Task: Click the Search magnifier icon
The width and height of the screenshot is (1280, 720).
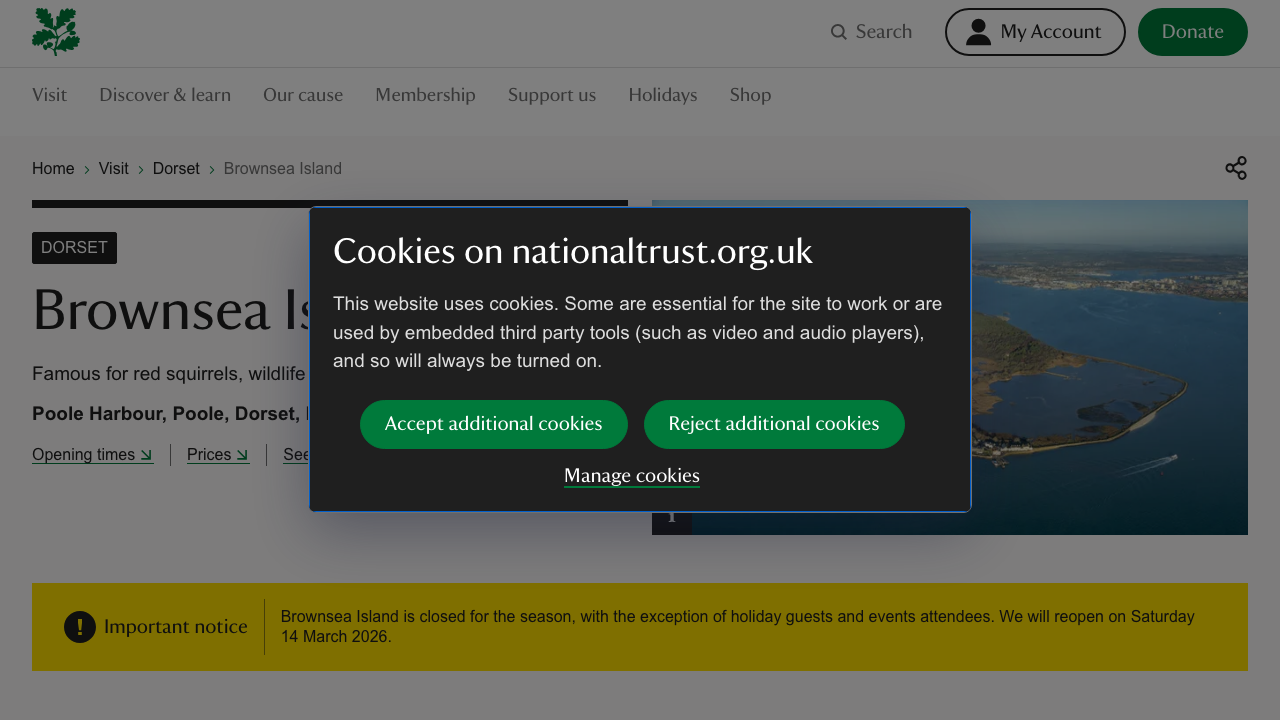Action: [839, 32]
